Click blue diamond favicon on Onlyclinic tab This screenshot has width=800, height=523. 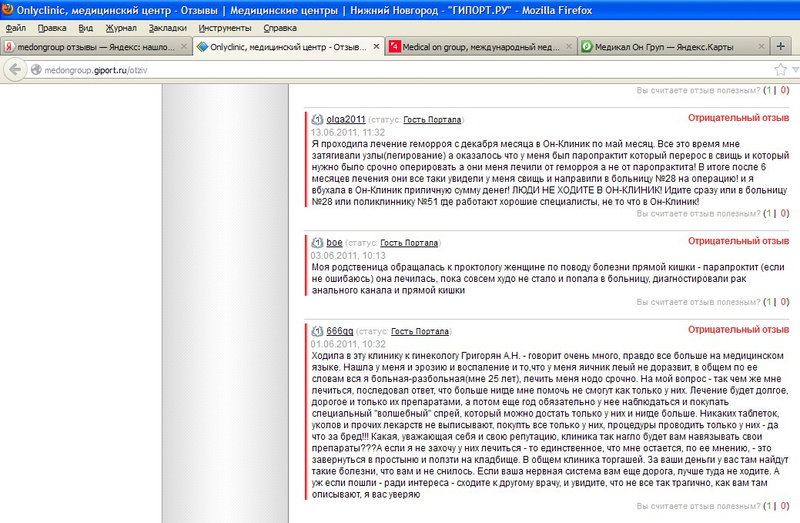pos(203,46)
